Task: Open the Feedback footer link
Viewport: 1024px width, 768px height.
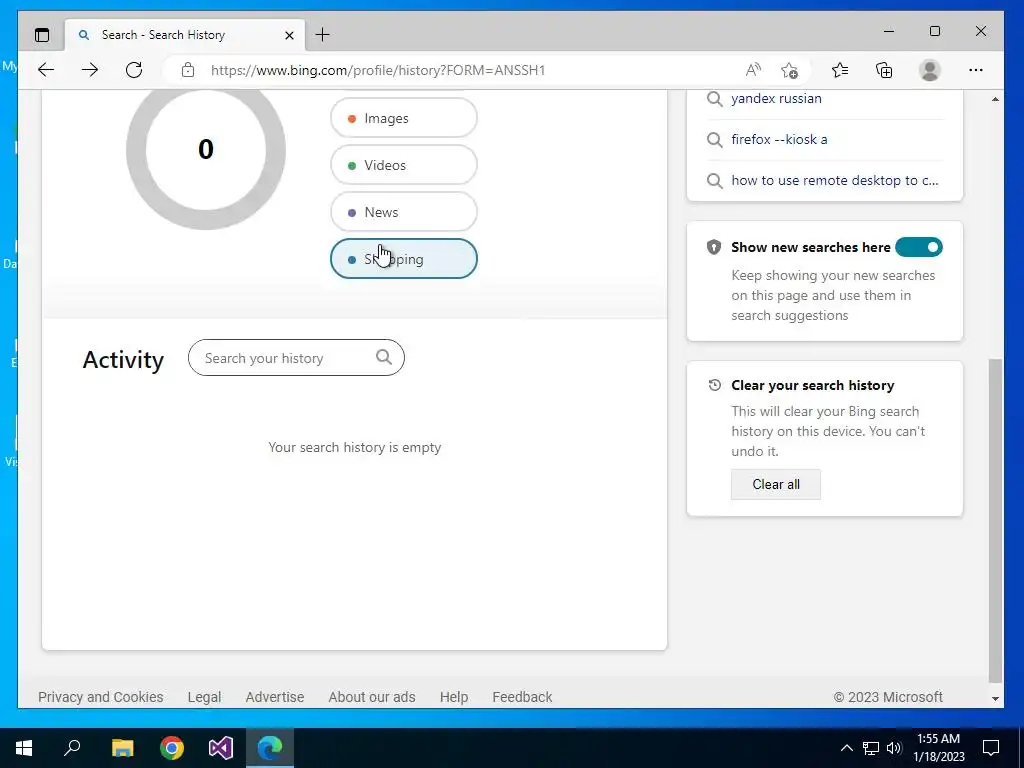Action: tap(522, 697)
